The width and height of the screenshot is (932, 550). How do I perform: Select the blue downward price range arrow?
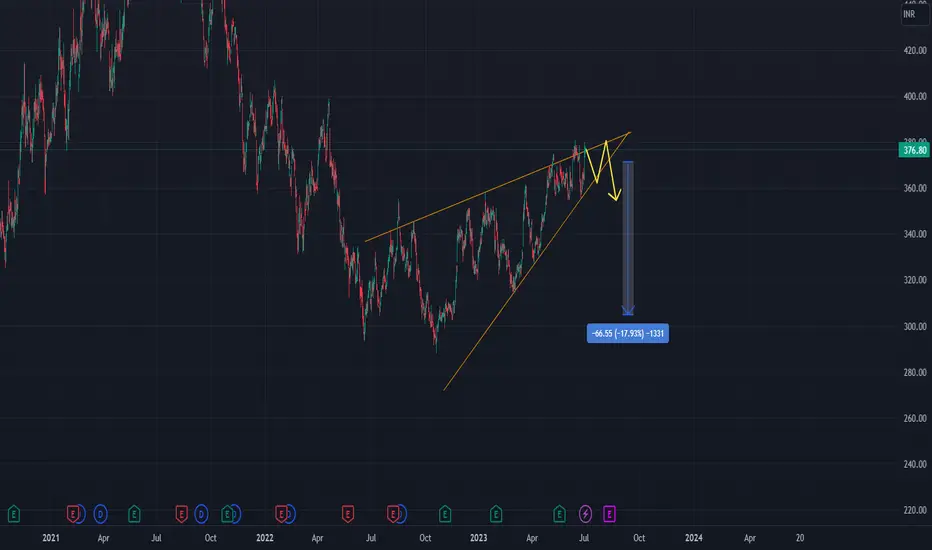pos(628,238)
